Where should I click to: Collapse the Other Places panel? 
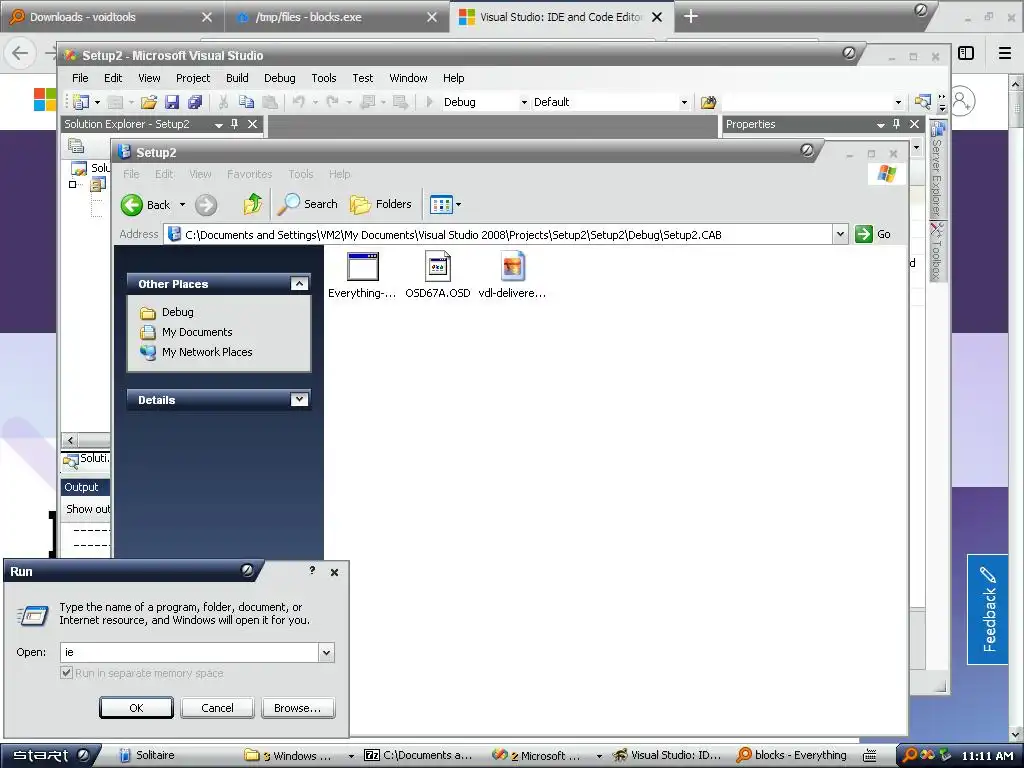point(299,283)
